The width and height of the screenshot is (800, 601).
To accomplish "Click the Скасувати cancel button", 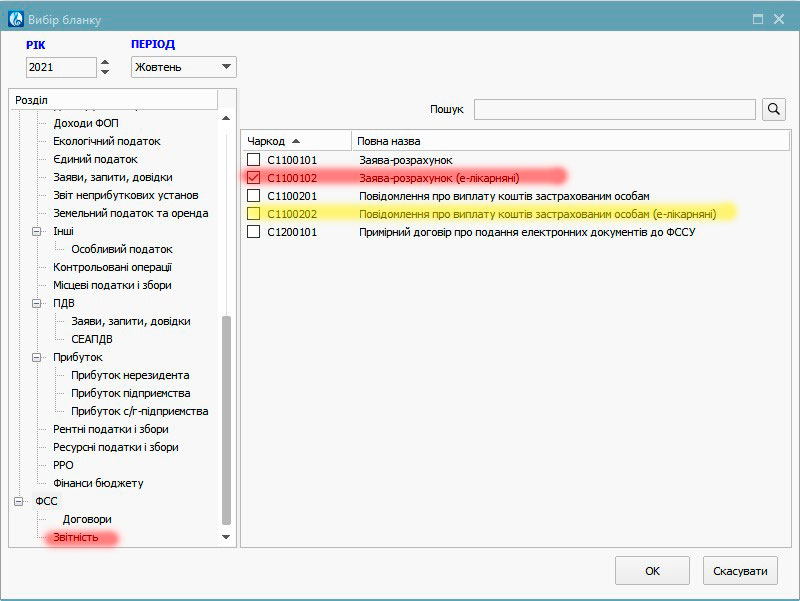I will coord(739,571).
